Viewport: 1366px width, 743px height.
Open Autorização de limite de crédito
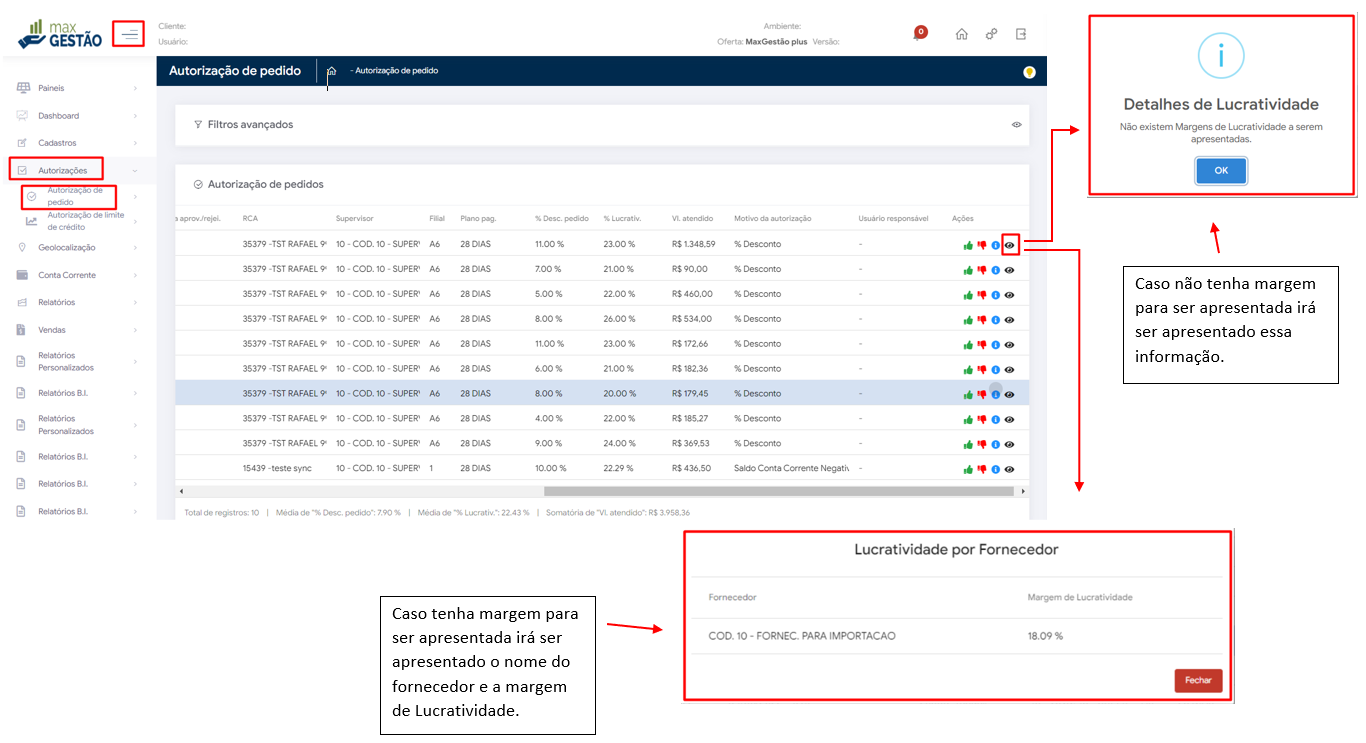point(86,221)
